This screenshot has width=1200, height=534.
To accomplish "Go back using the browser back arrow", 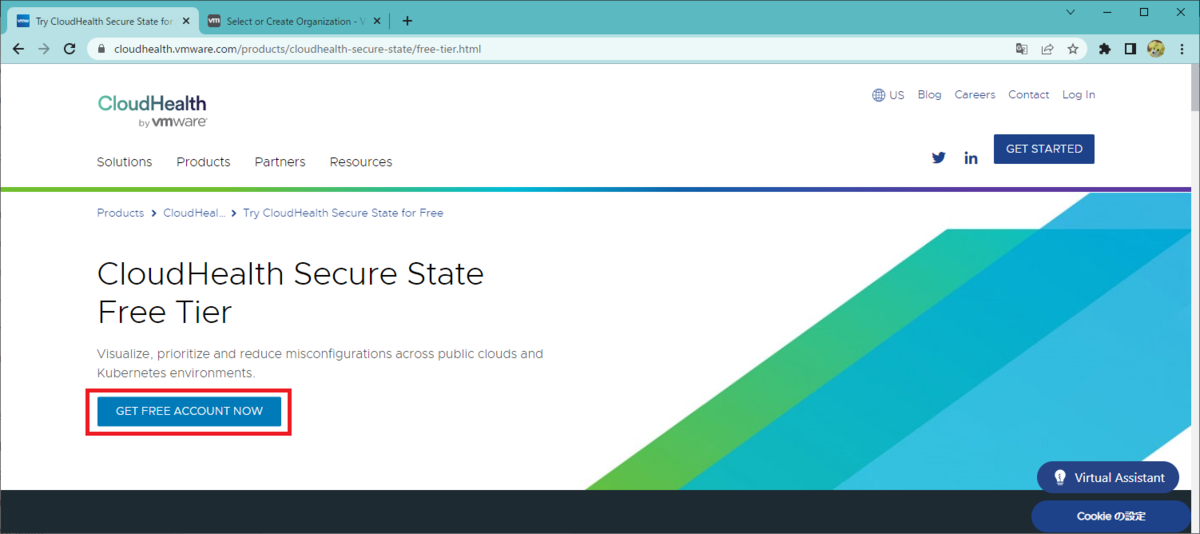I will [18, 48].
